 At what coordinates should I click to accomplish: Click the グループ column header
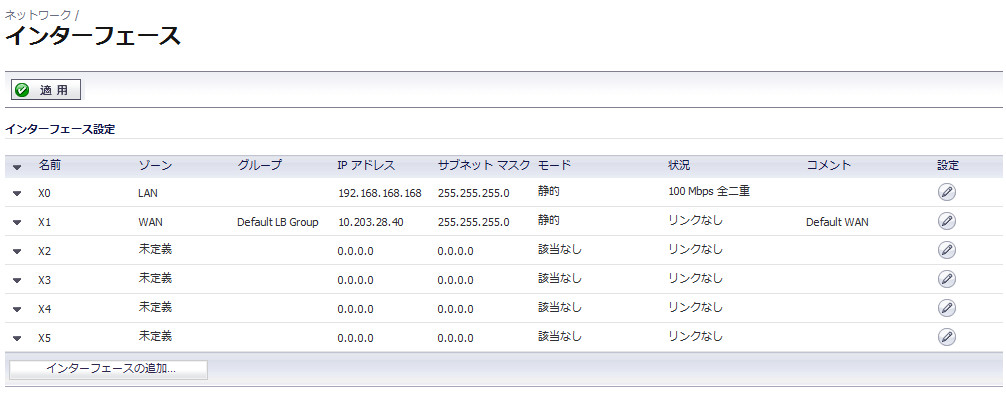[x=259, y=165]
